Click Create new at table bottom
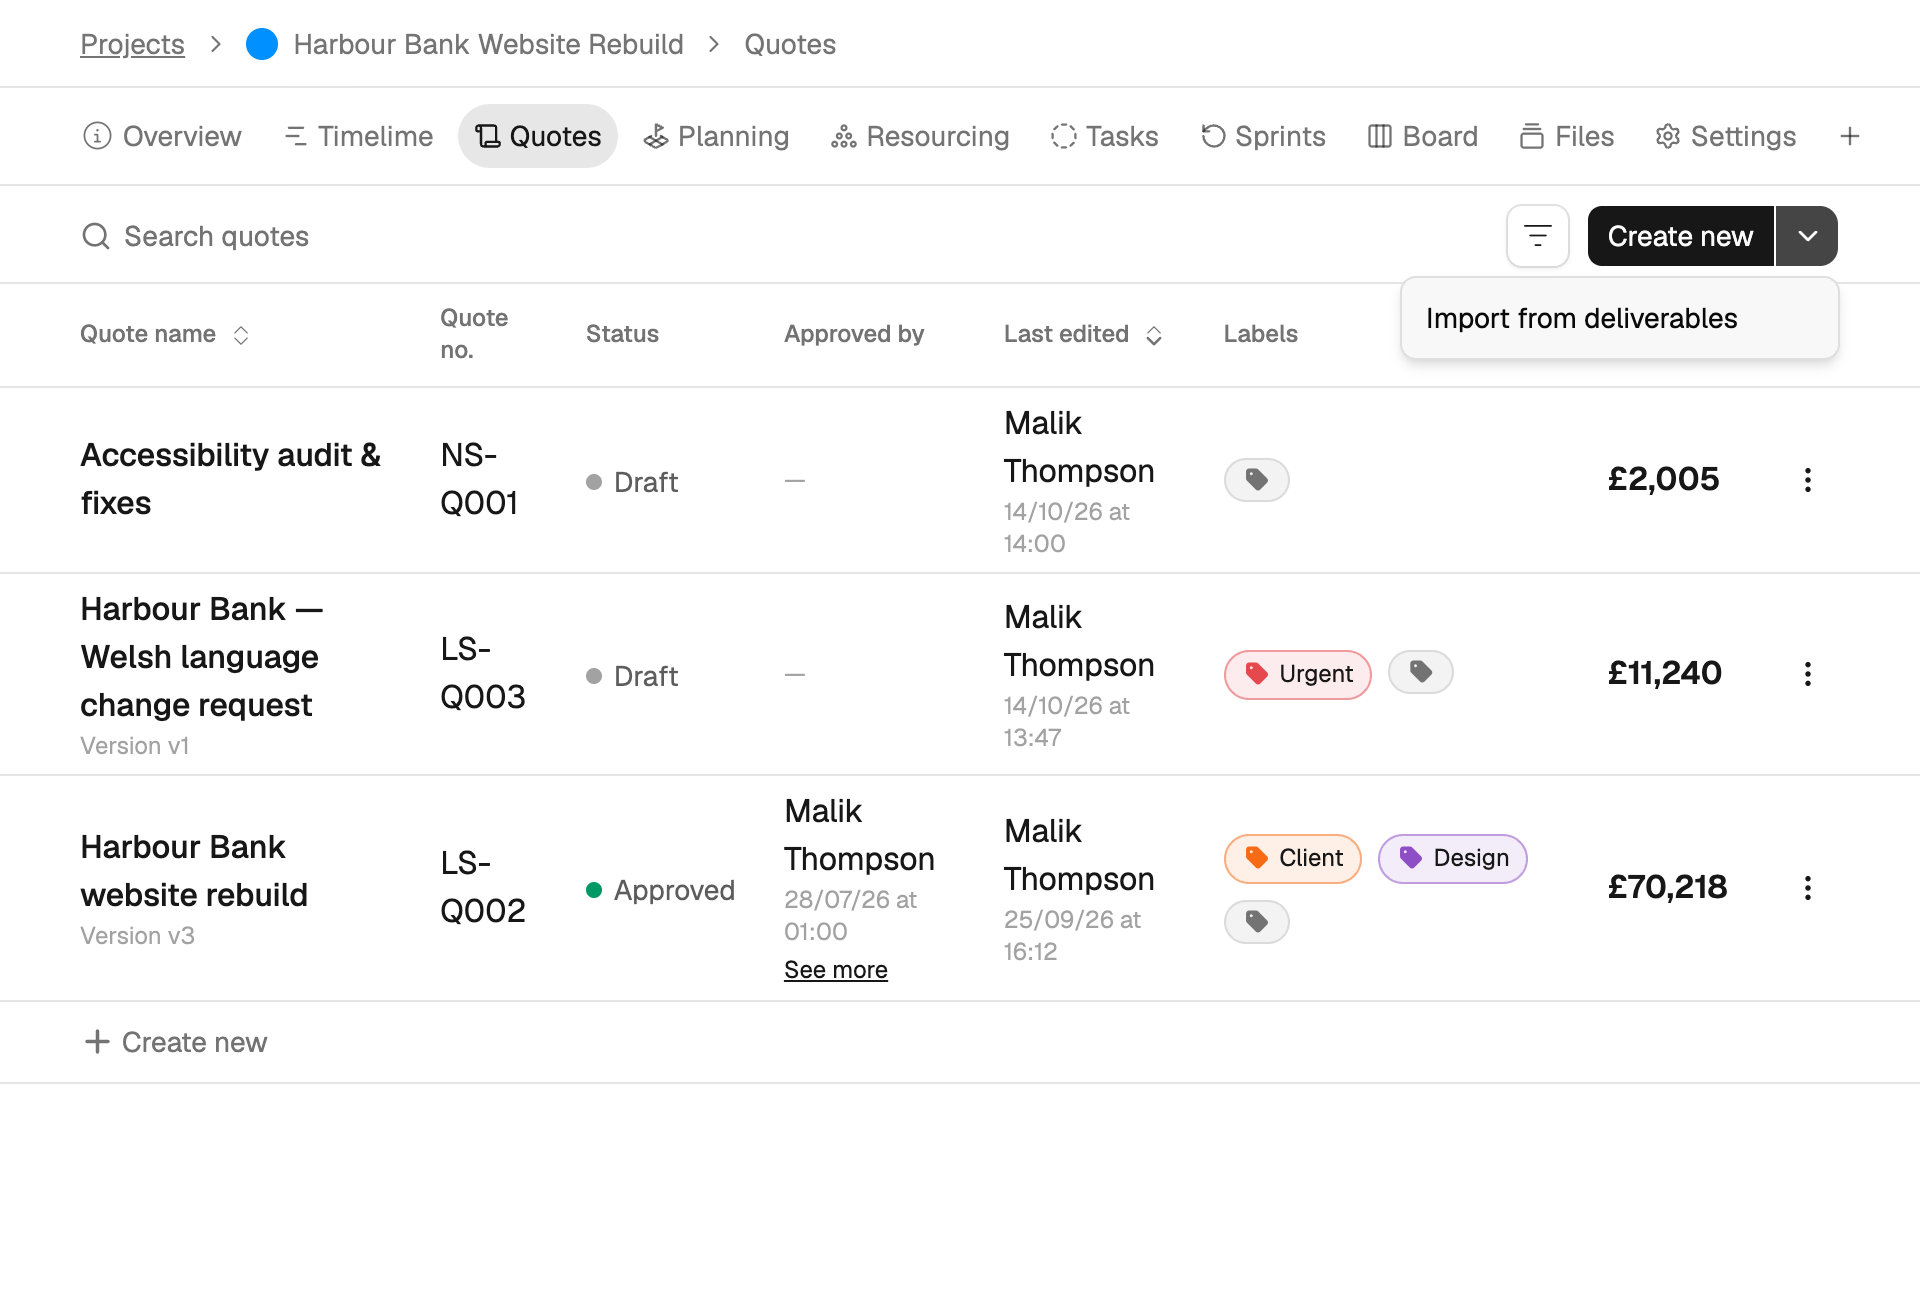The width and height of the screenshot is (1920, 1314). point(176,1042)
